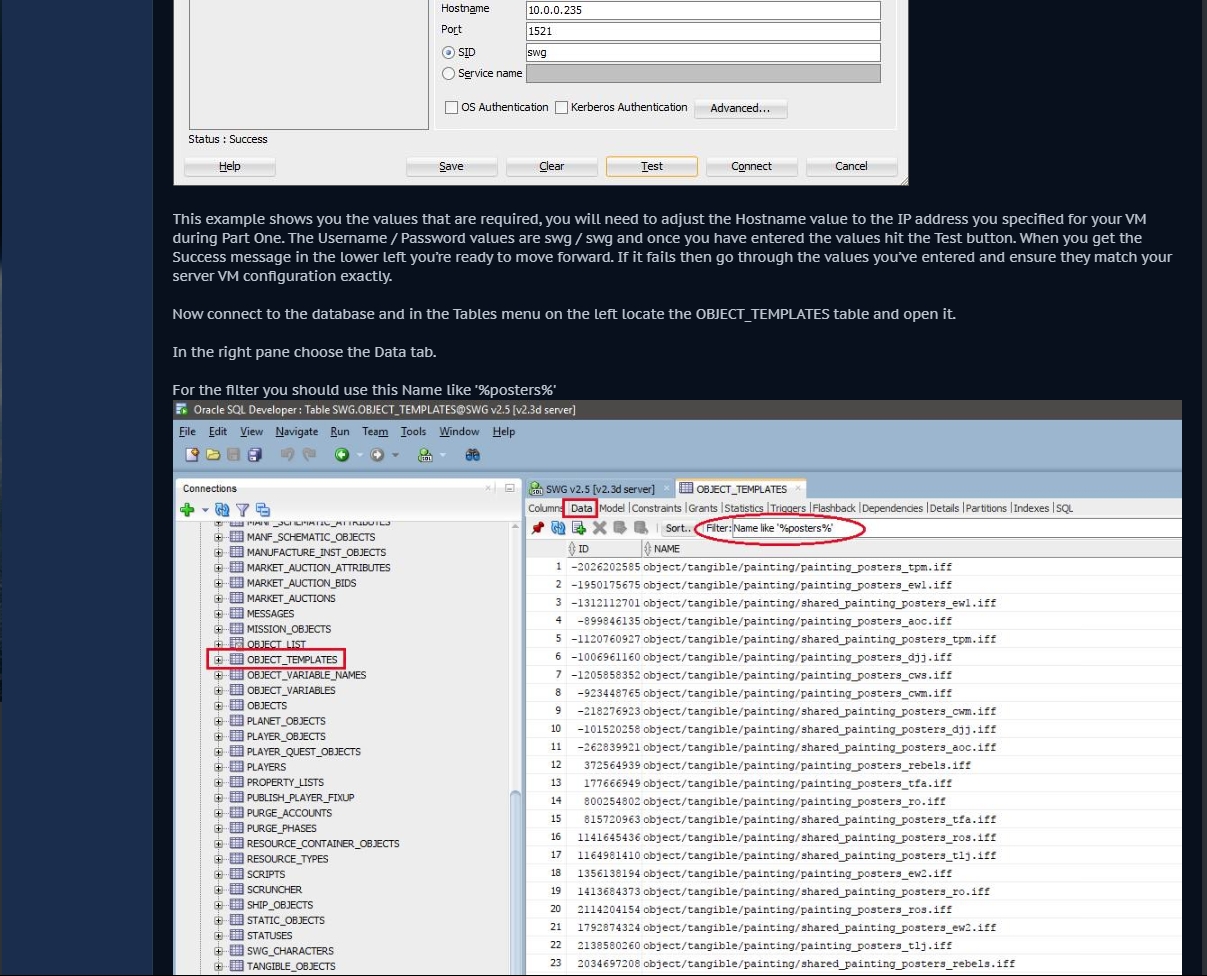
Task: Open the Tools menu
Action: (x=413, y=432)
